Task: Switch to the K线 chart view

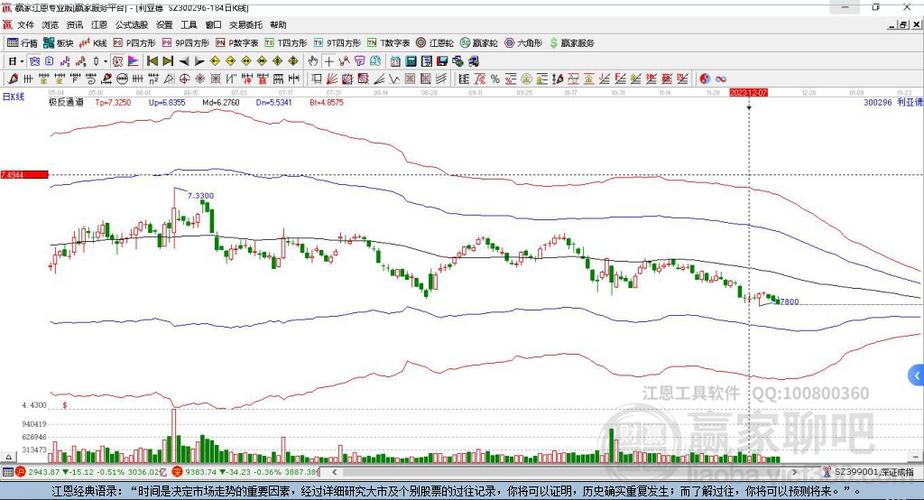Action: [93, 43]
